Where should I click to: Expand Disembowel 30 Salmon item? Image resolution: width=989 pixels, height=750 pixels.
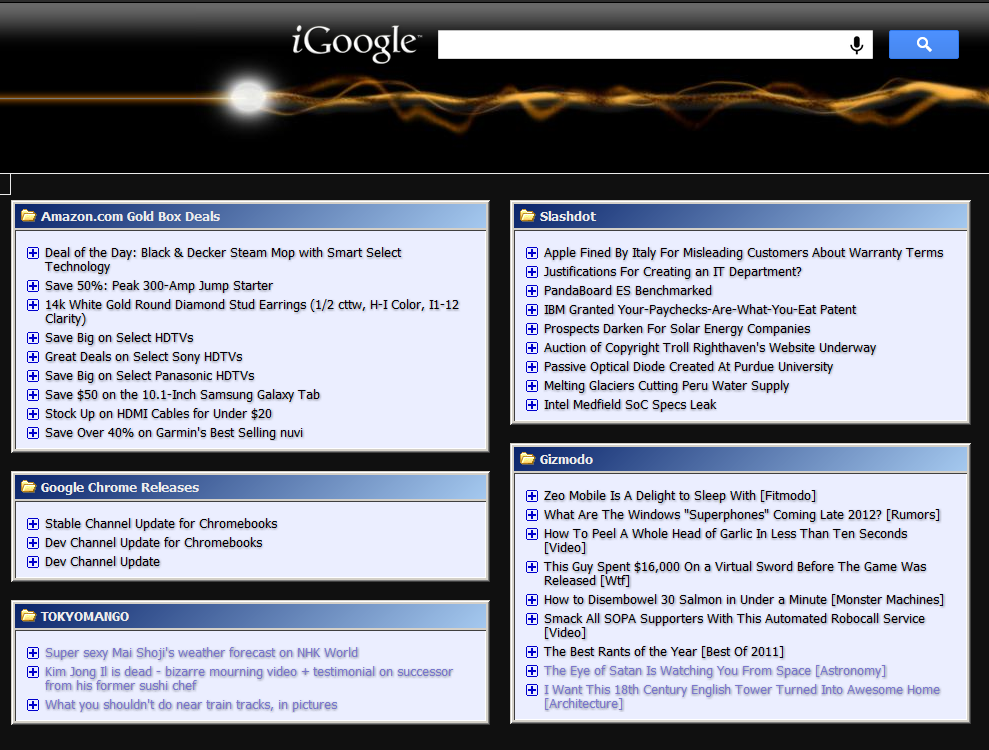(x=532, y=600)
